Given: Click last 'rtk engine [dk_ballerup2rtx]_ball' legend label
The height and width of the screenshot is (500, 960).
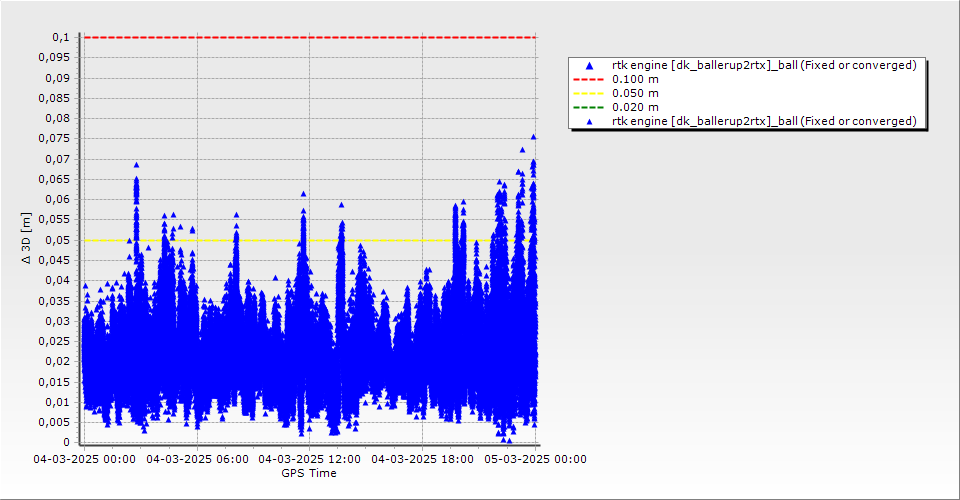Looking at the screenshot, I should (x=764, y=121).
